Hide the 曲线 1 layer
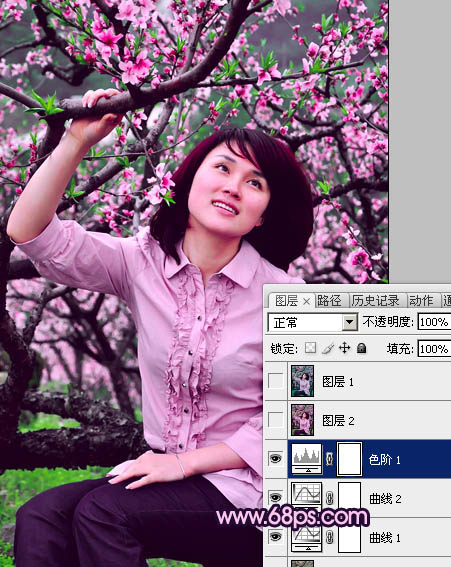 click(276, 537)
